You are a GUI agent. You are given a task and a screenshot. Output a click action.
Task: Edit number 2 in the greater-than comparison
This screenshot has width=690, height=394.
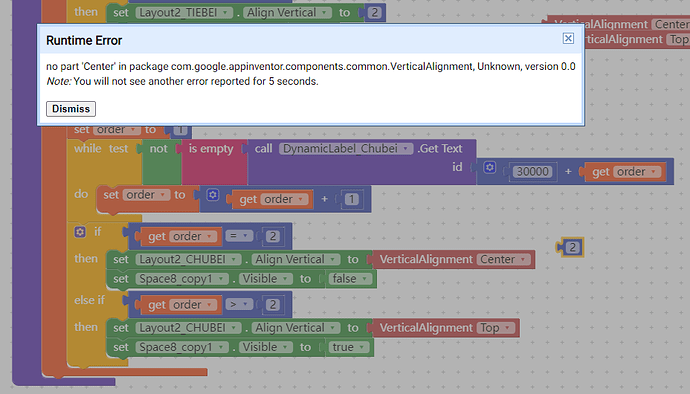[272, 305]
